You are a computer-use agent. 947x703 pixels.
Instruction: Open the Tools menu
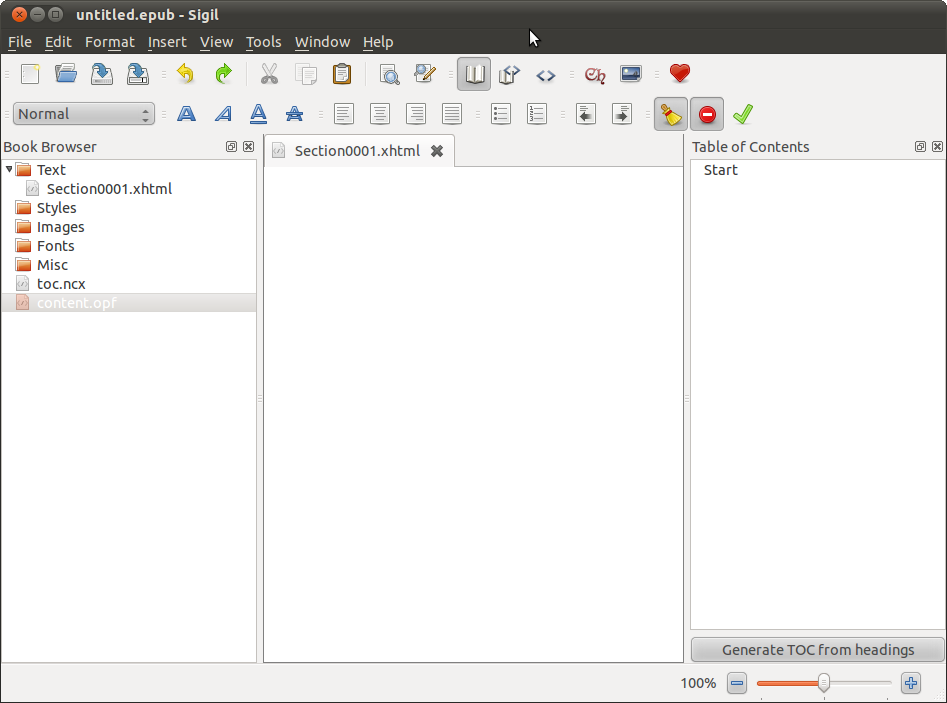(263, 42)
